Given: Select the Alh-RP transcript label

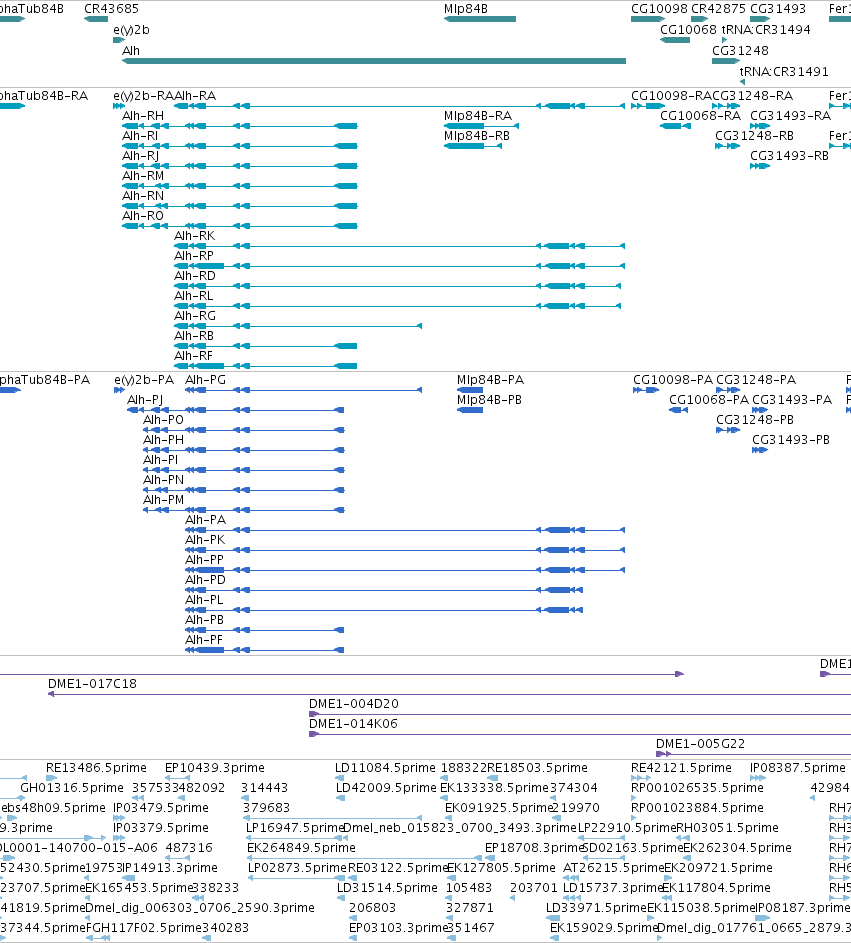Looking at the screenshot, I should [x=194, y=256].
